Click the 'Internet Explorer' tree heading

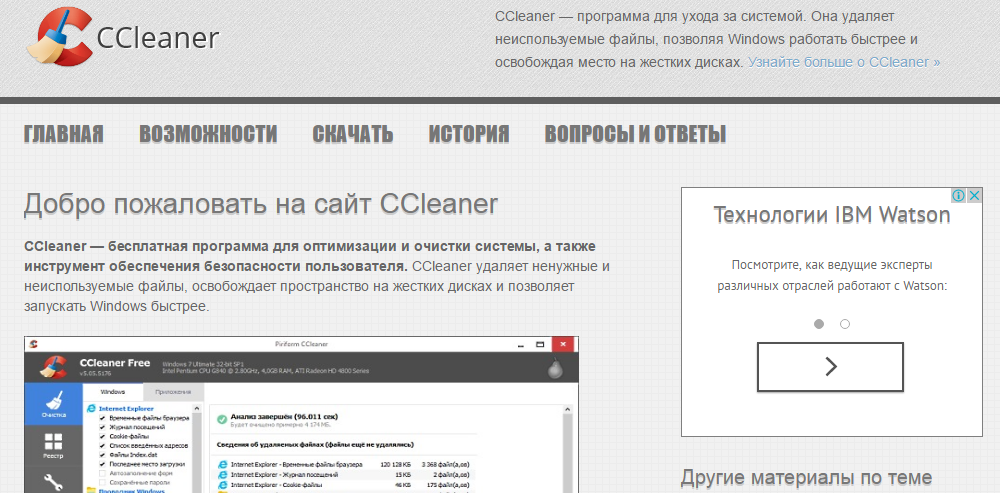(126, 408)
